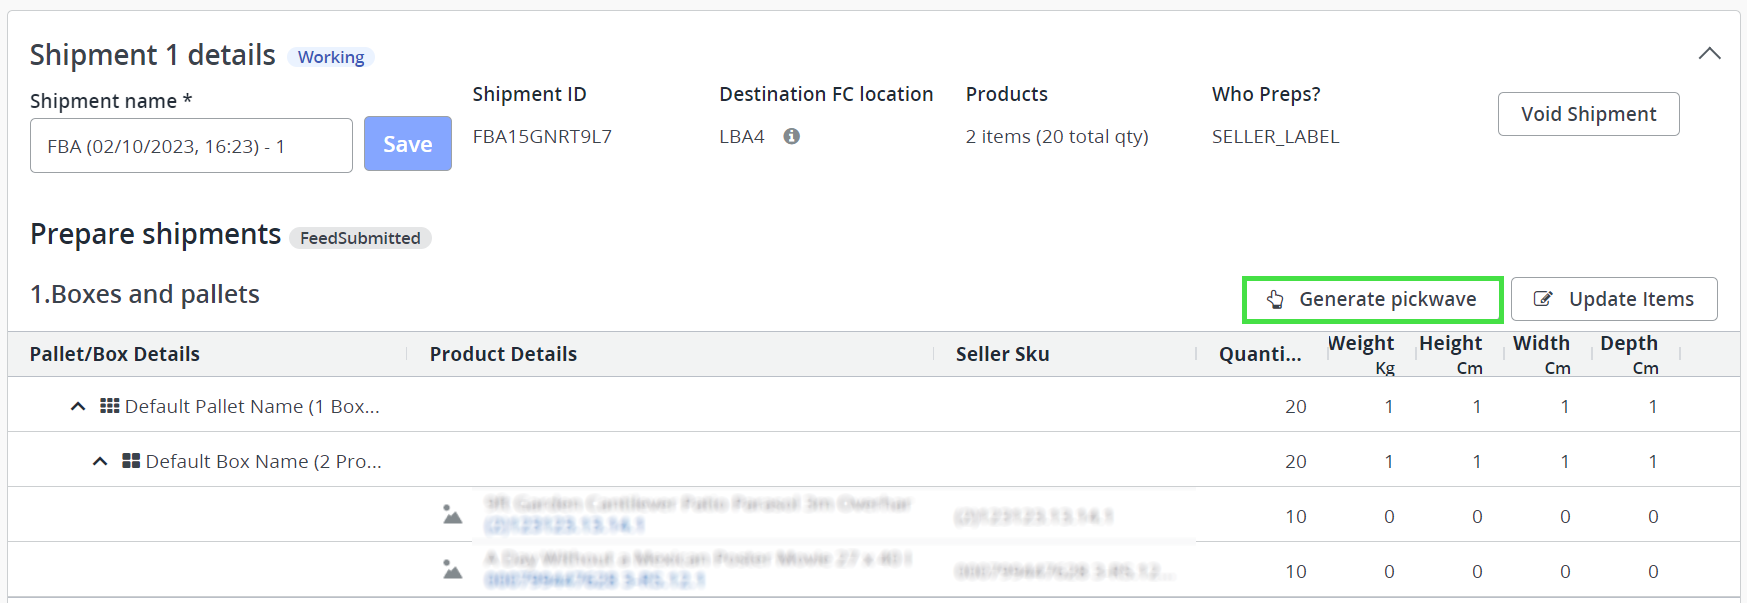Click the info icon beside LBA4
The image size is (1747, 603).
click(791, 136)
